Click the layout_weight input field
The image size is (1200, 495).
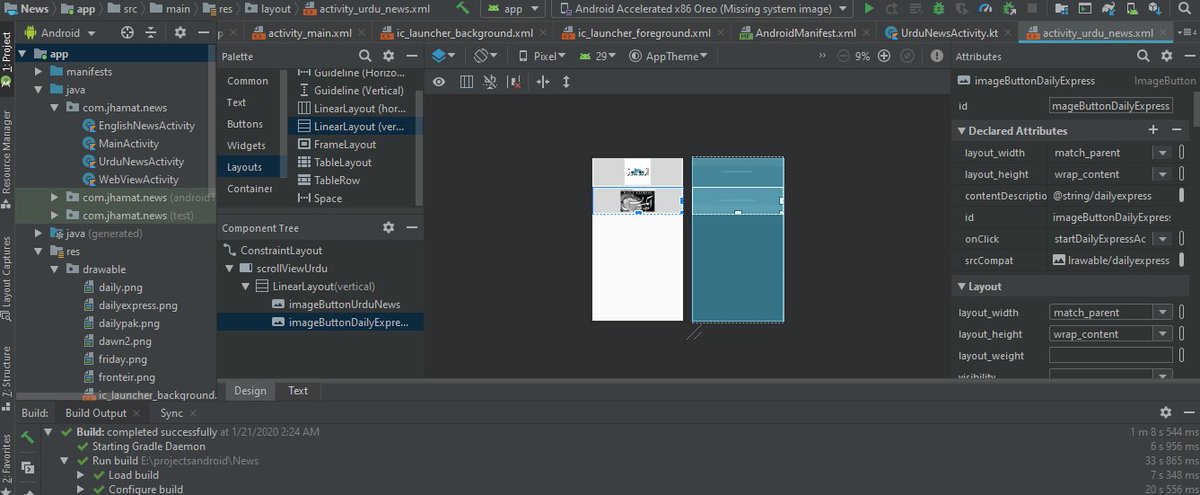(1111, 355)
